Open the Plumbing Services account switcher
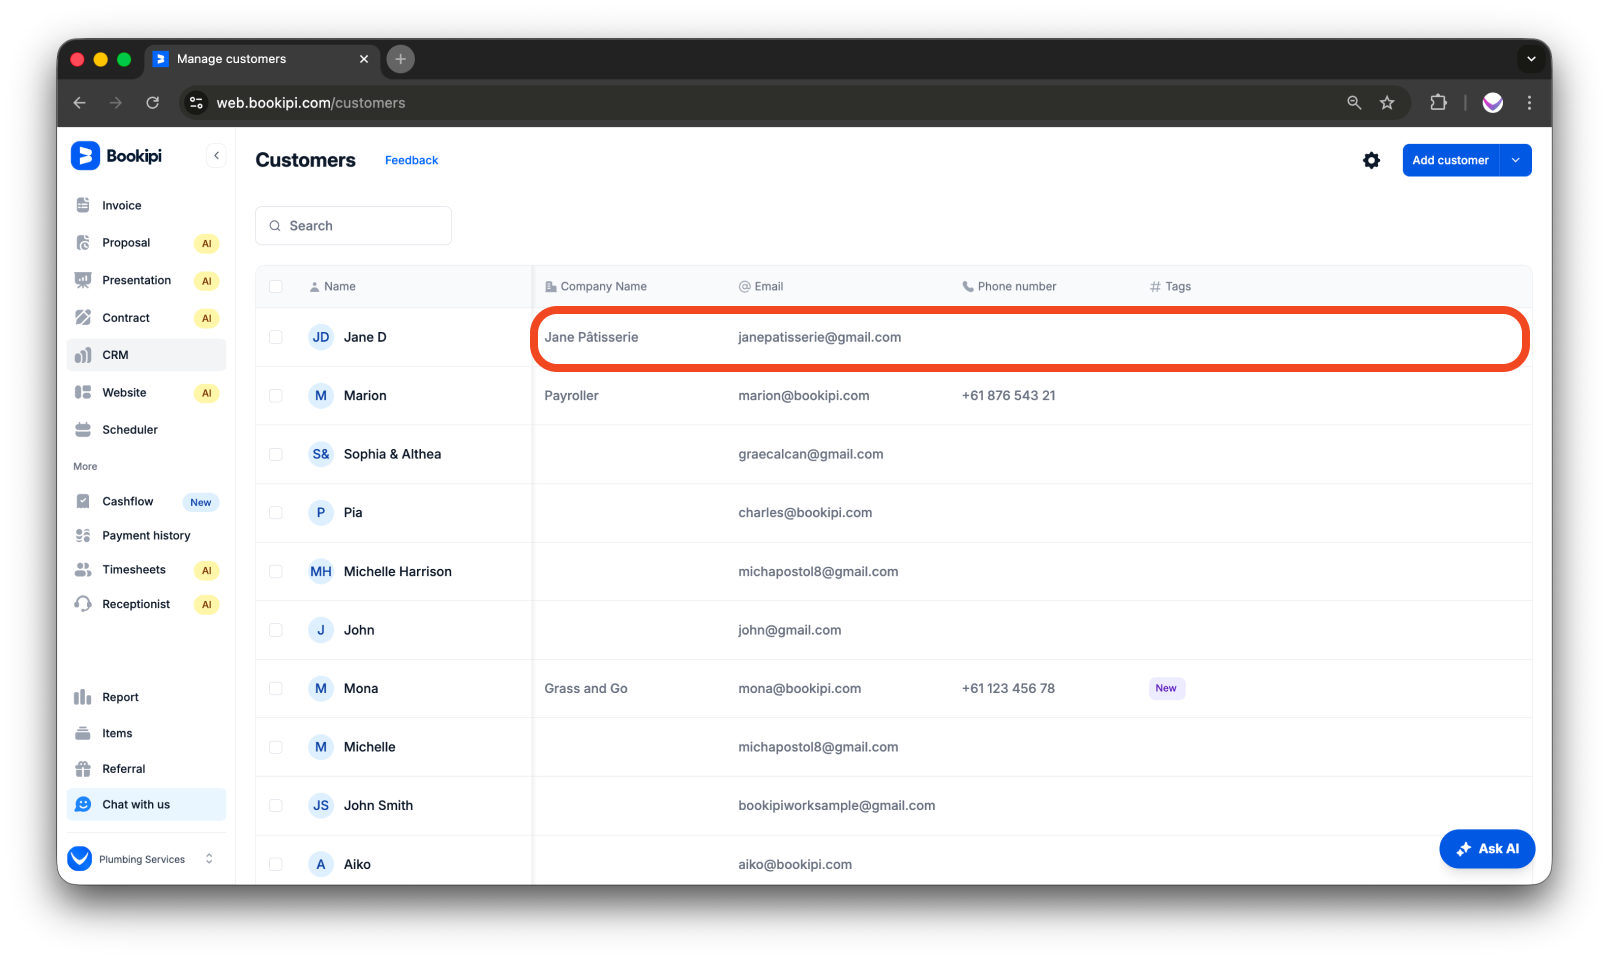This screenshot has height=960, width=1609. pos(141,858)
